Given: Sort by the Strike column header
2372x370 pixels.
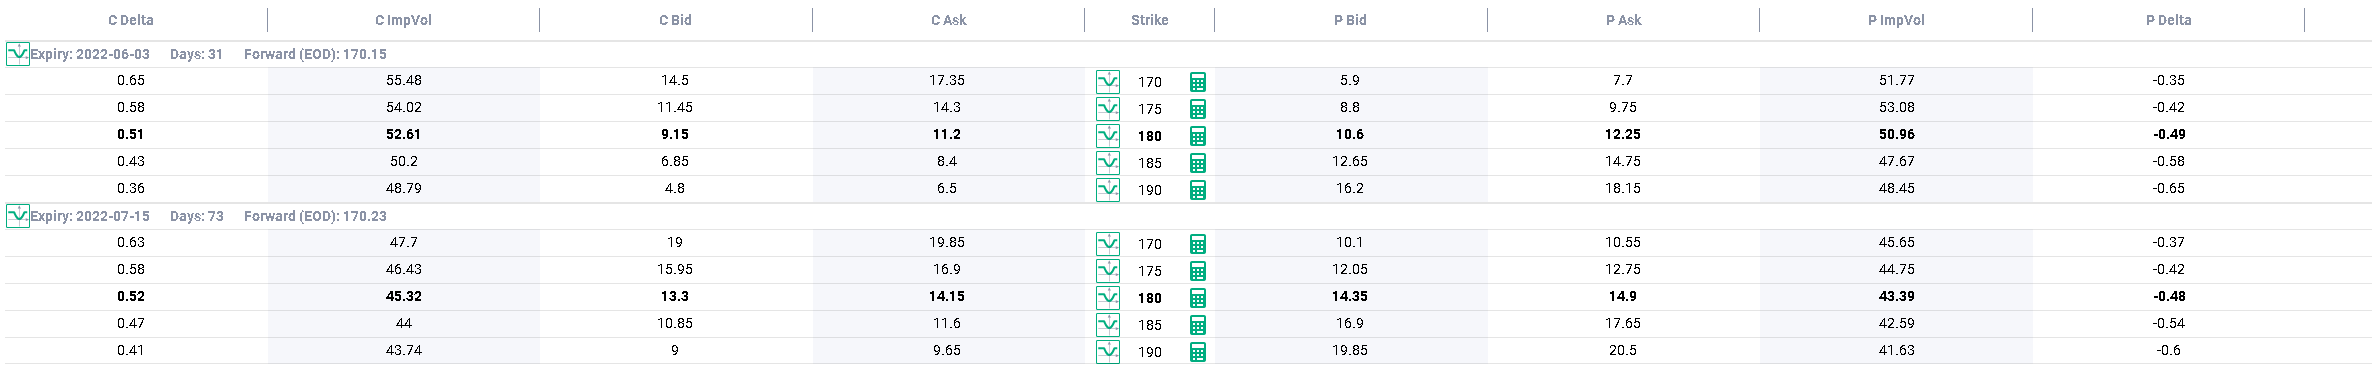Looking at the screenshot, I should (x=1149, y=20).
